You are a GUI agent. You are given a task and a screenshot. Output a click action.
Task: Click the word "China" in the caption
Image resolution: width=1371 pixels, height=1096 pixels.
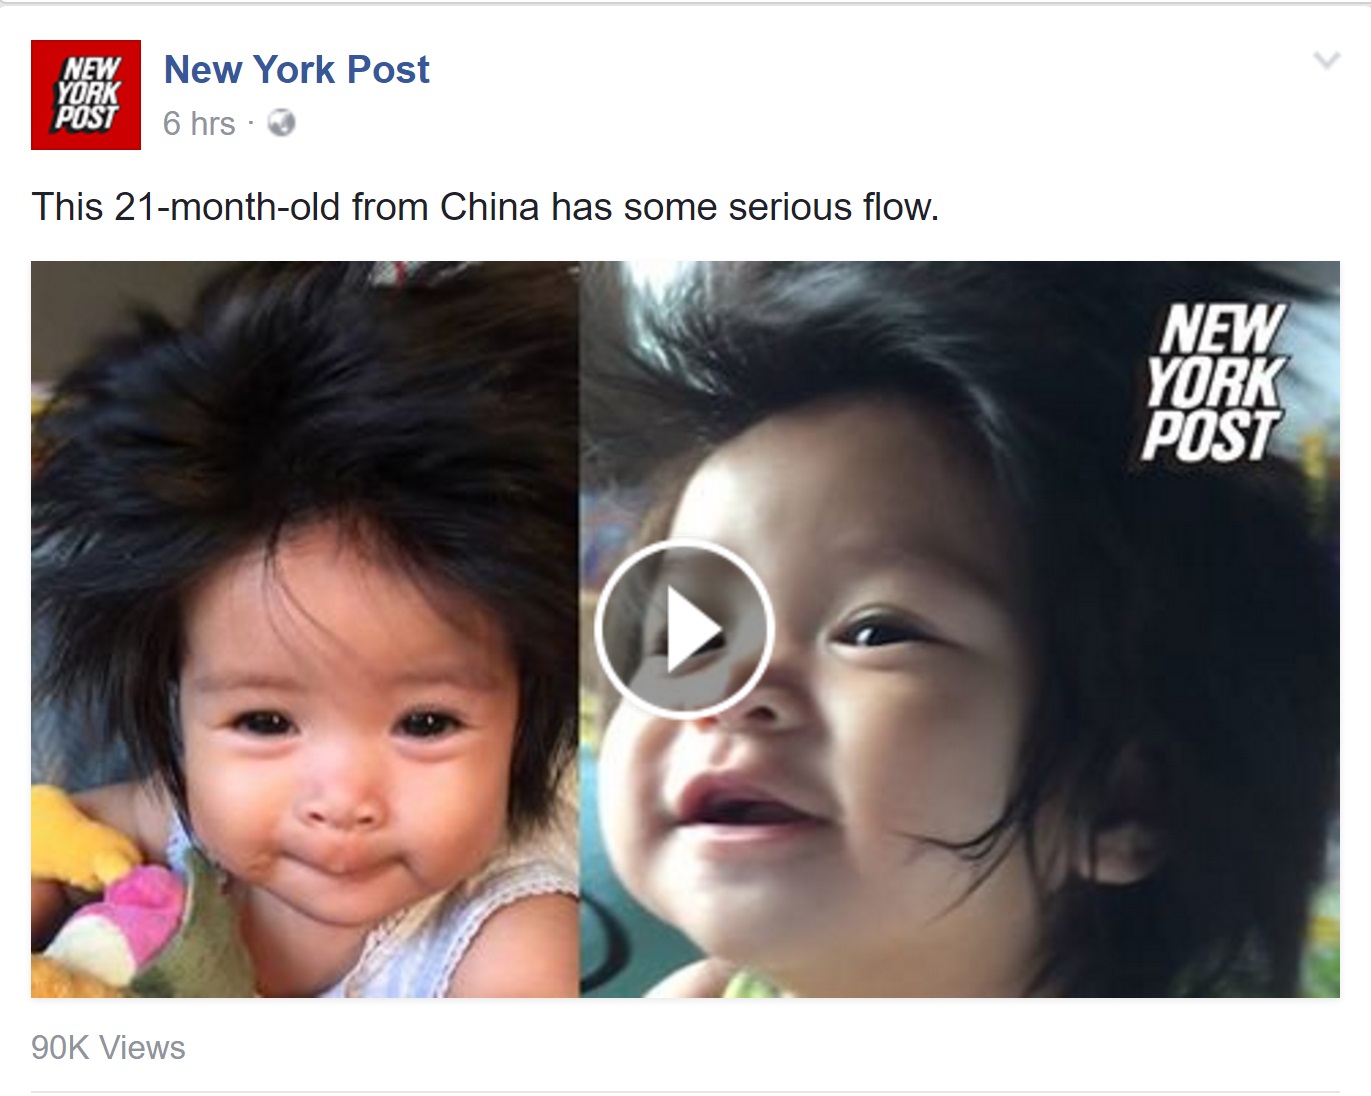490,207
